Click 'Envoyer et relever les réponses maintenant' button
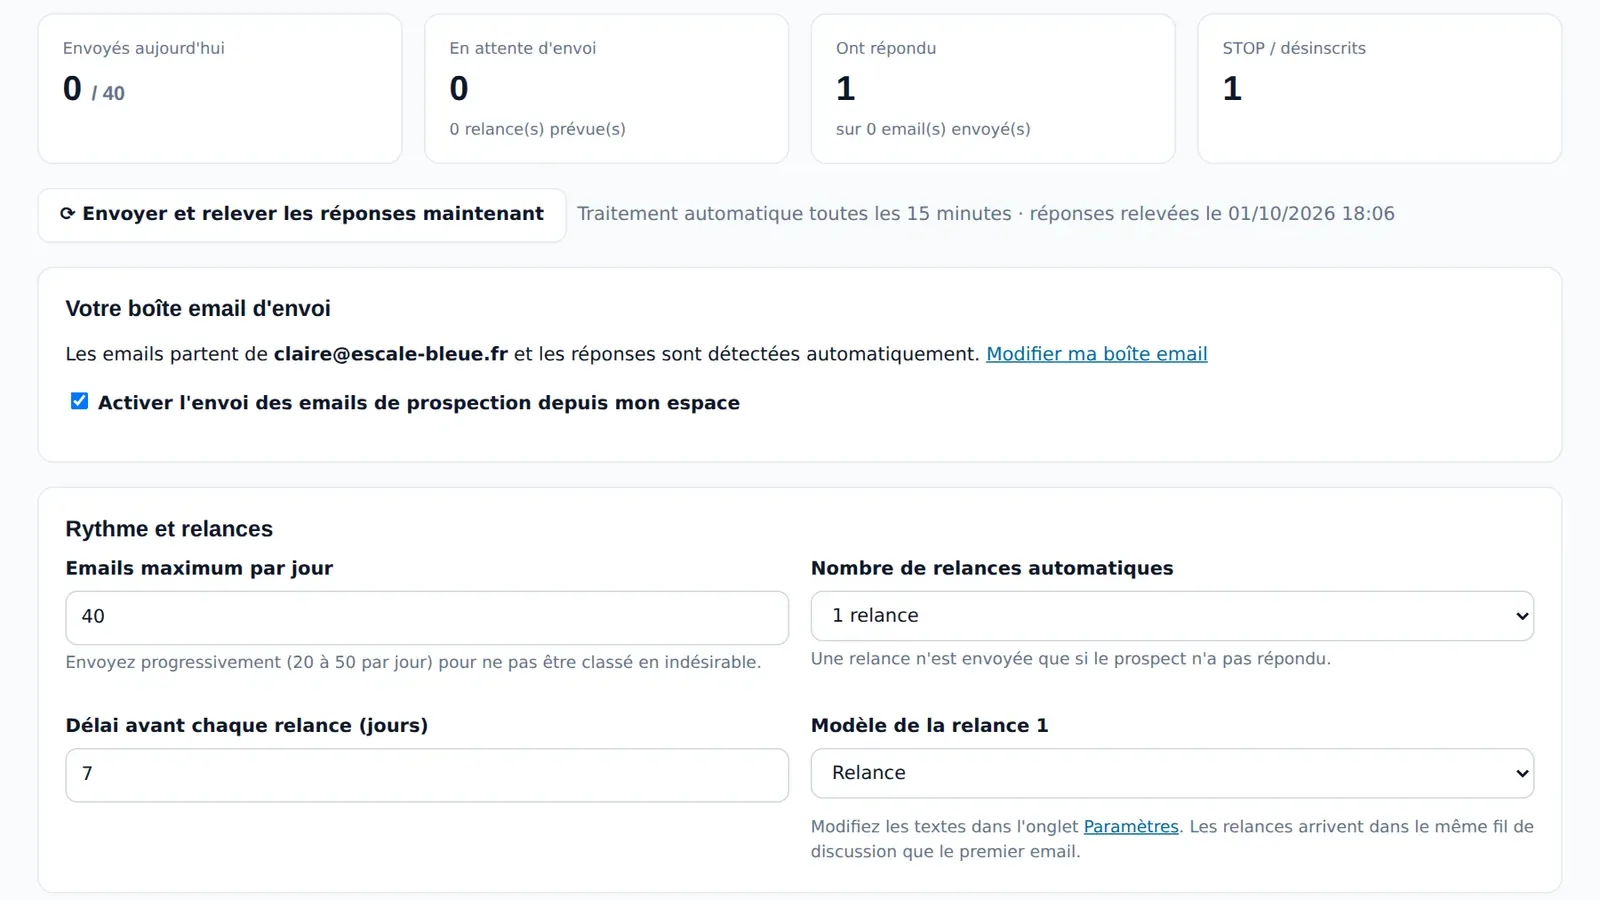 [302, 215]
